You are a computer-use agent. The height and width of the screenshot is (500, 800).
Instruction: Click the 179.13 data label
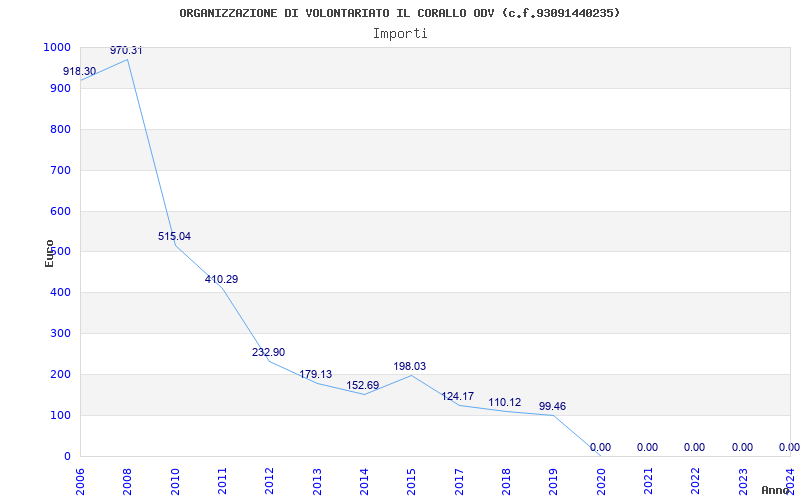pos(315,374)
